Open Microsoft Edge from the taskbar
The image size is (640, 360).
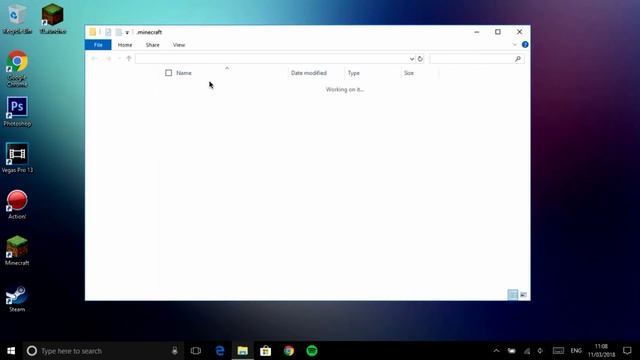(220, 351)
